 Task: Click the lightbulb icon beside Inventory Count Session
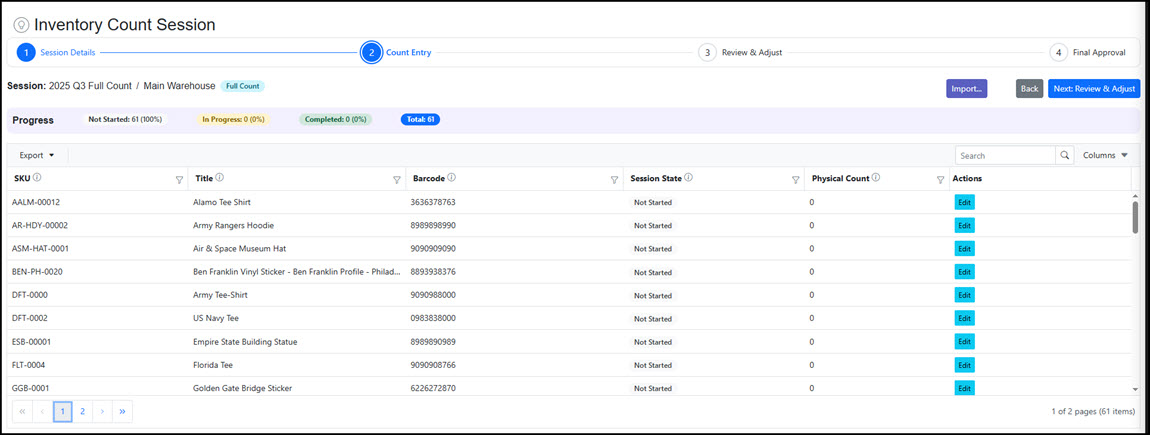(x=21, y=25)
